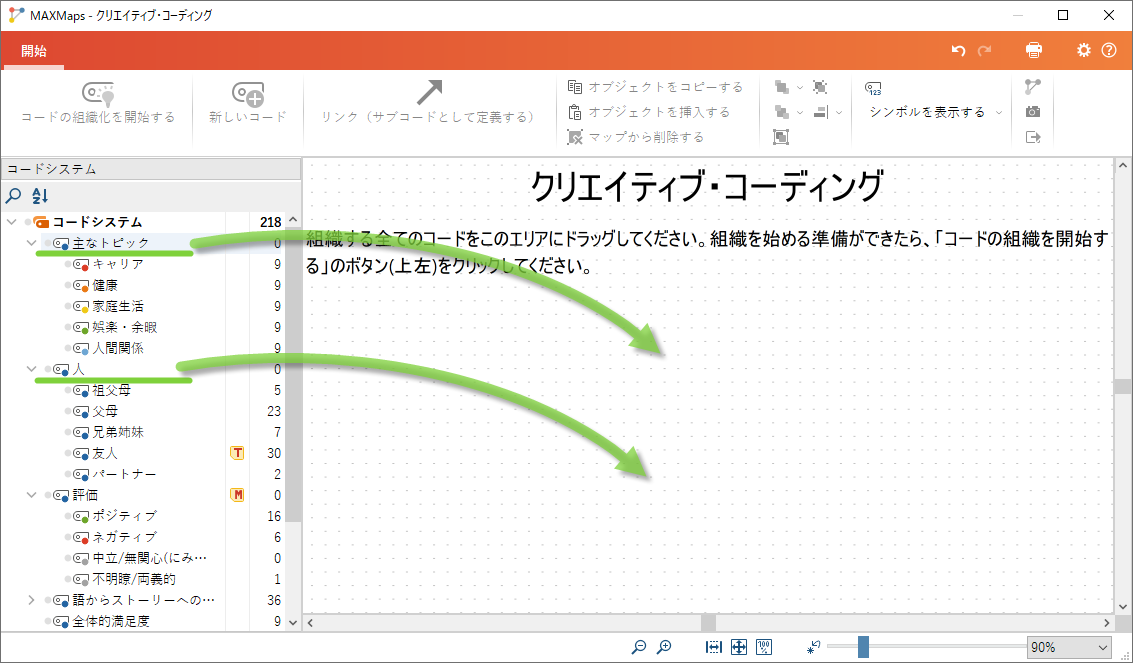Open the send to back dropdown arrow
The width and height of the screenshot is (1133, 663).
click(800, 112)
